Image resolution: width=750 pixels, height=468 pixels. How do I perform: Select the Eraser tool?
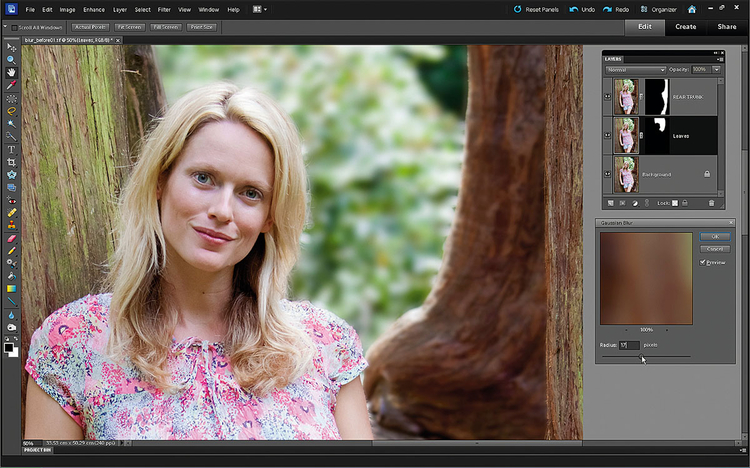(11, 238)
